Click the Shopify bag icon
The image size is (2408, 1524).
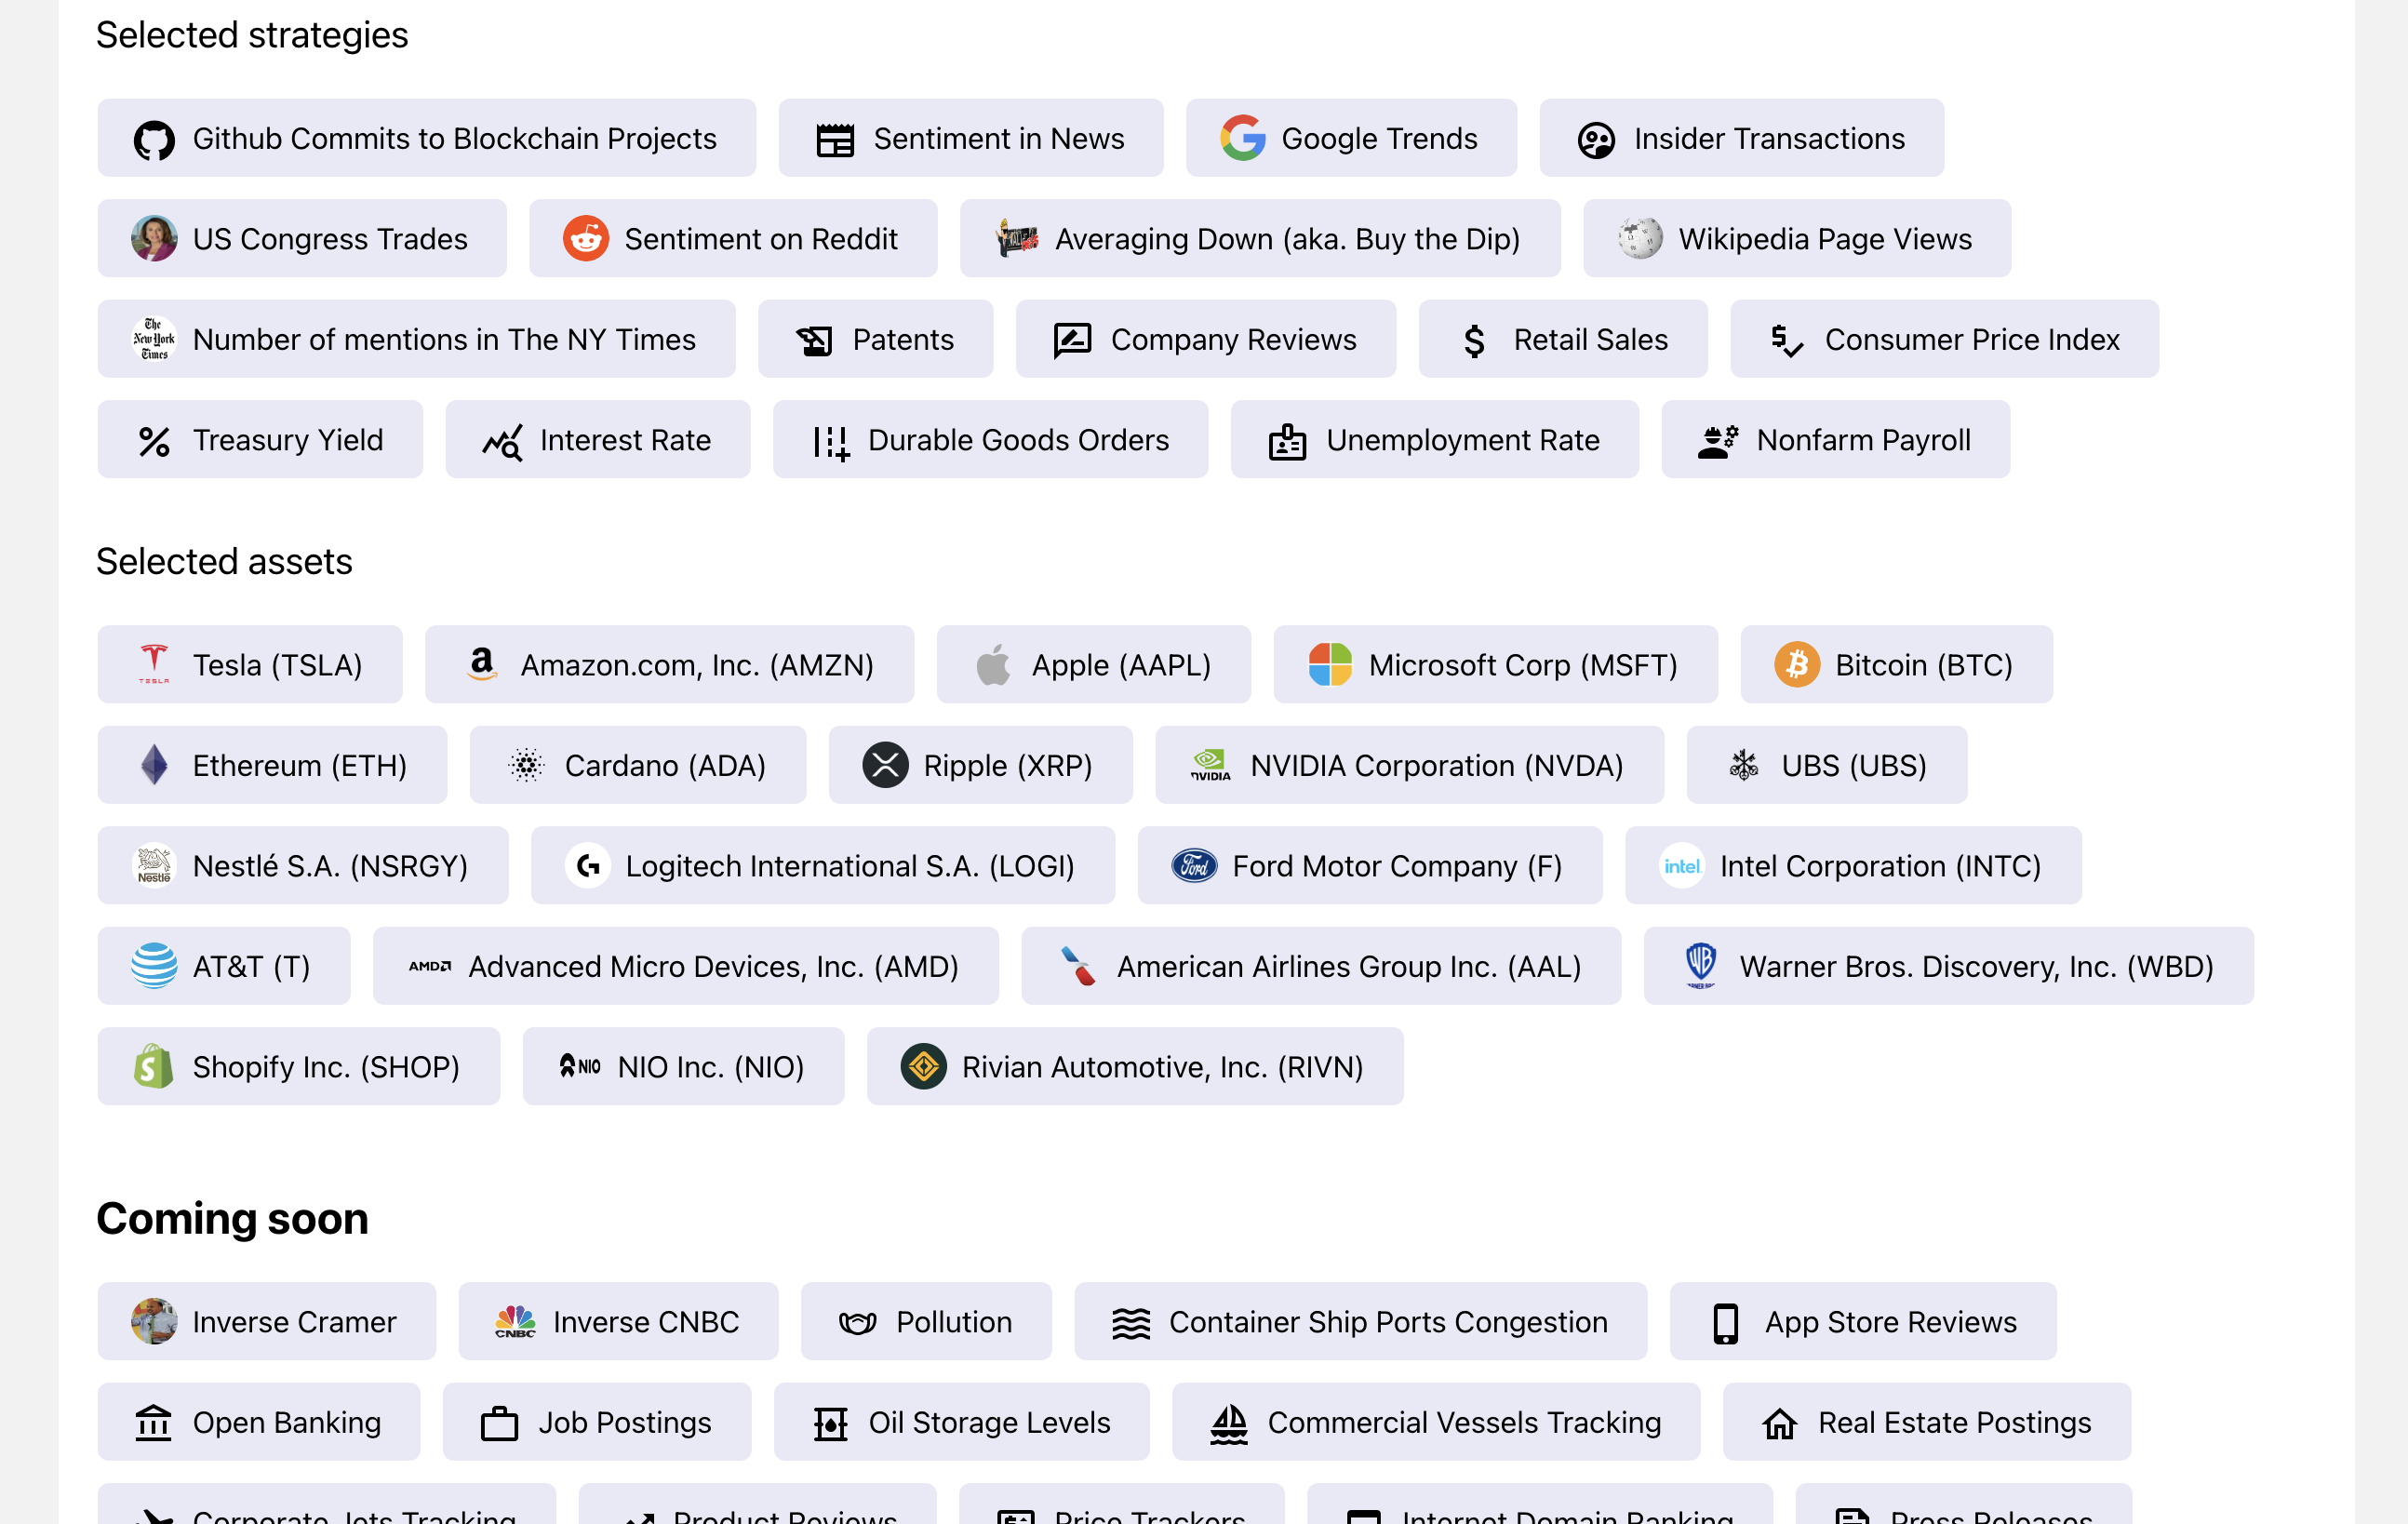154,1067
